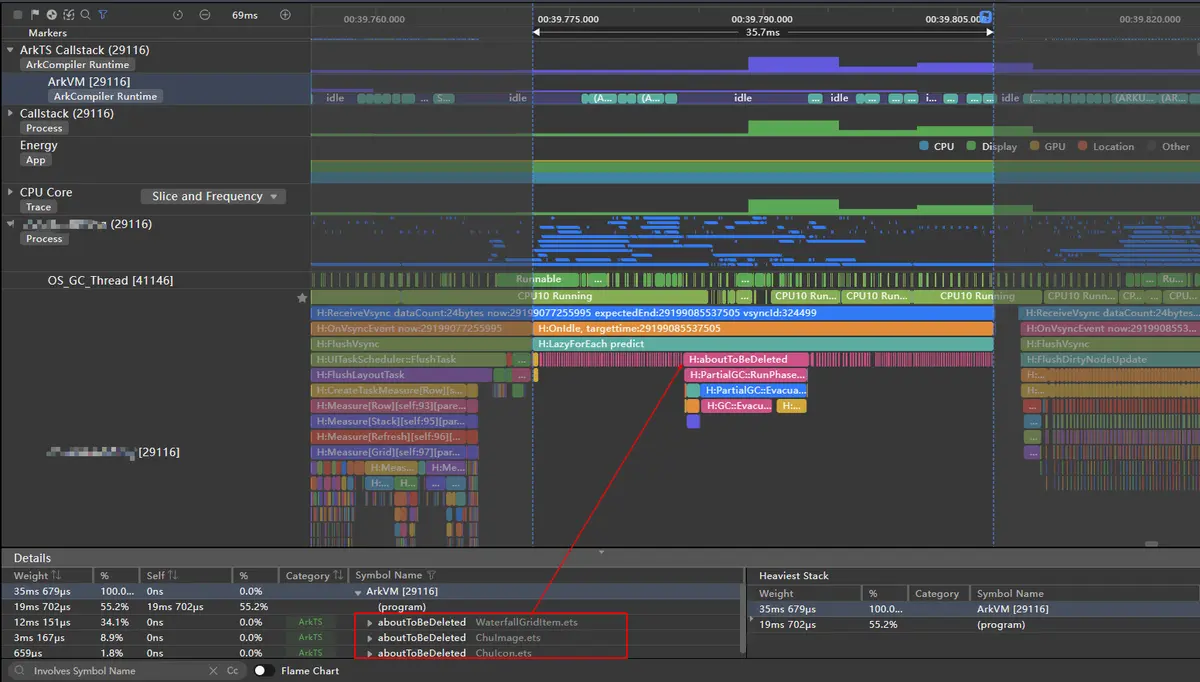Open the Slice and Frequency dropdown

[x=213, y=197]
